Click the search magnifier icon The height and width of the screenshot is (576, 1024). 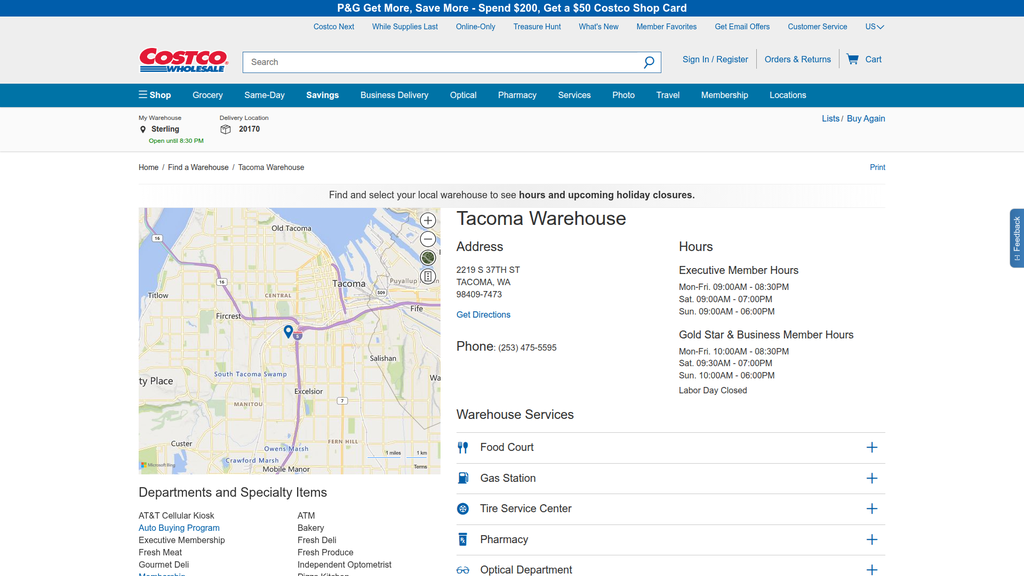pos(648,62)
